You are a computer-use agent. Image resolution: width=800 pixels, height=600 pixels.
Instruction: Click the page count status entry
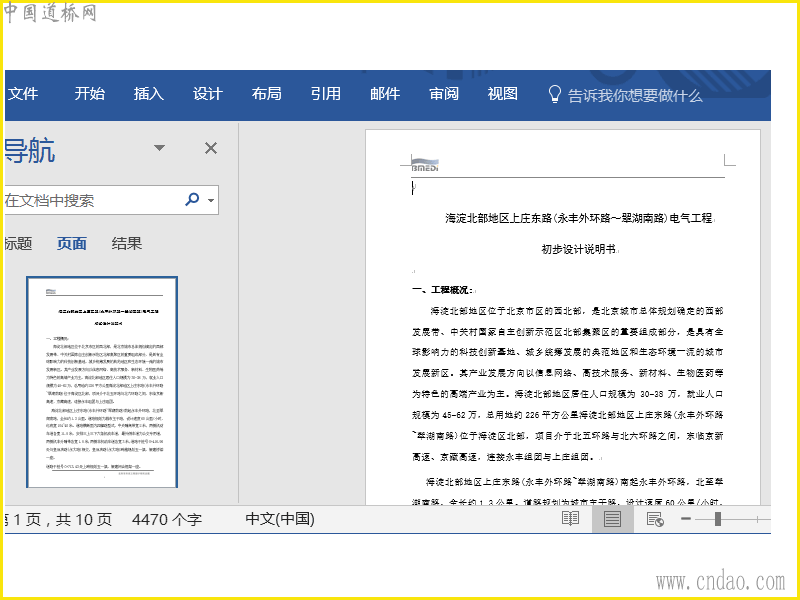(x=58, y=519)
